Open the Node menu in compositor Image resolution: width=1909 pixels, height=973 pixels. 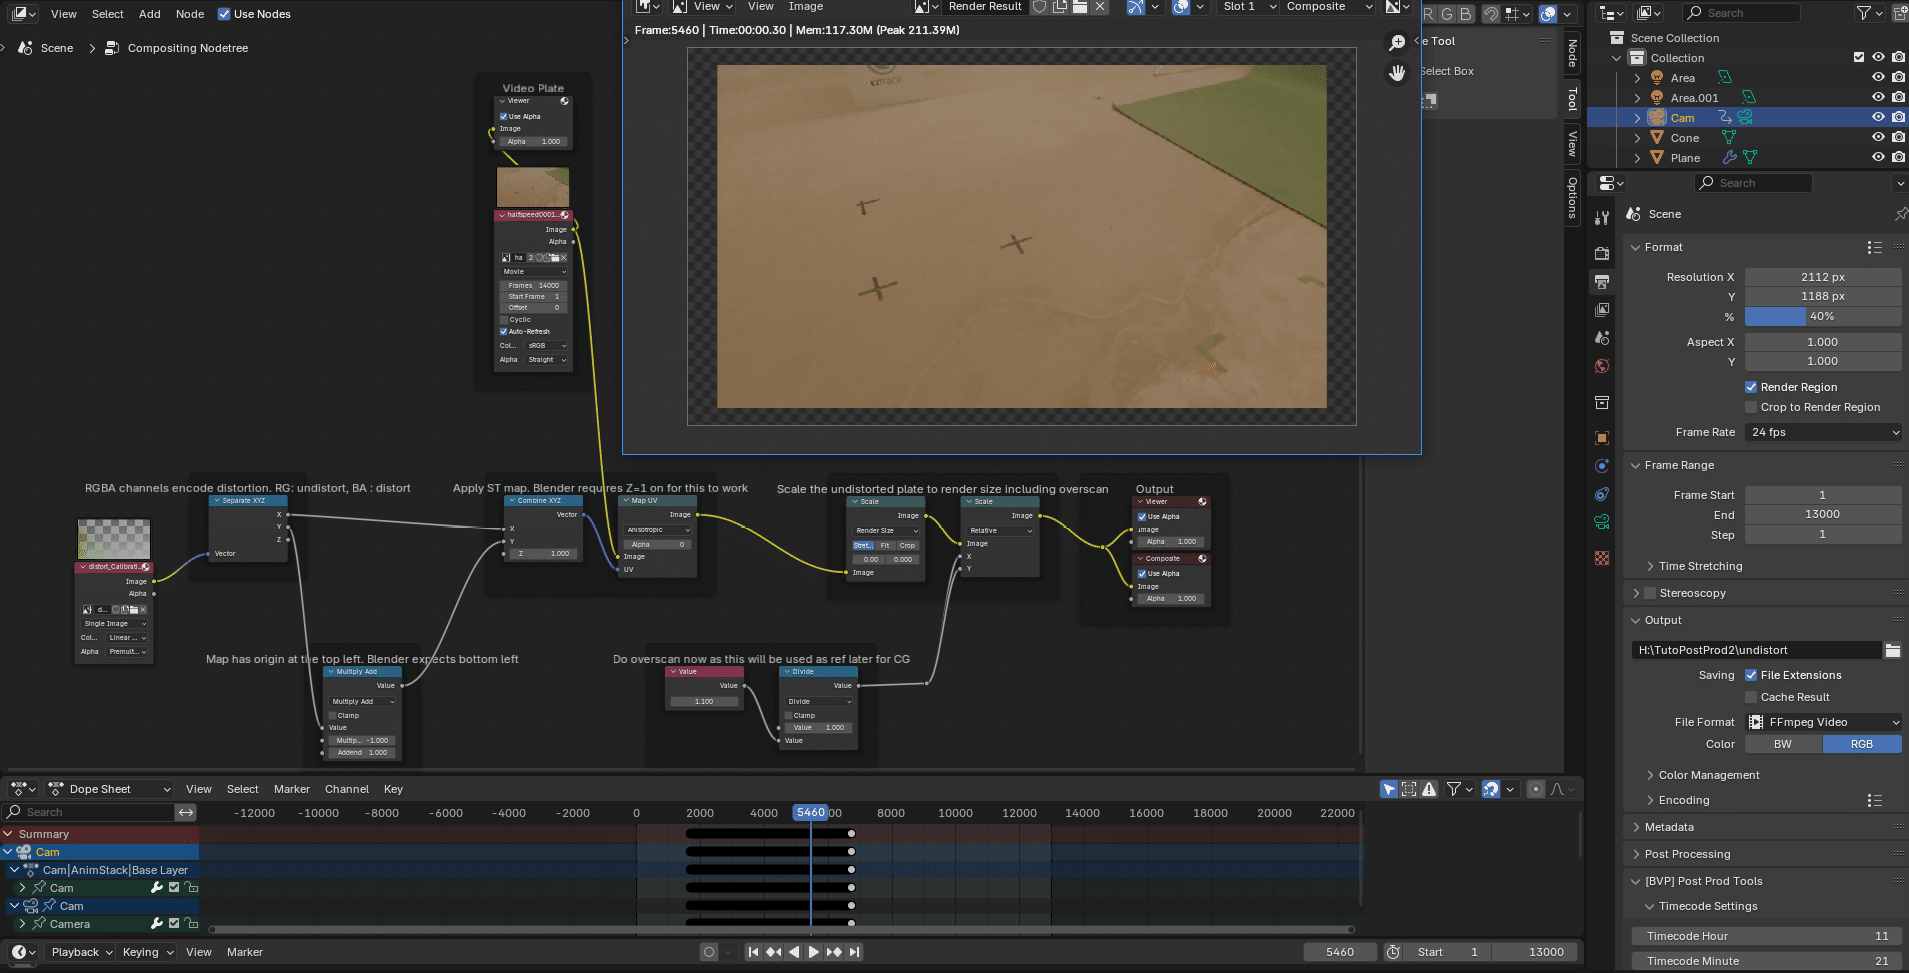pyautogui.click(x=189, y=14)
